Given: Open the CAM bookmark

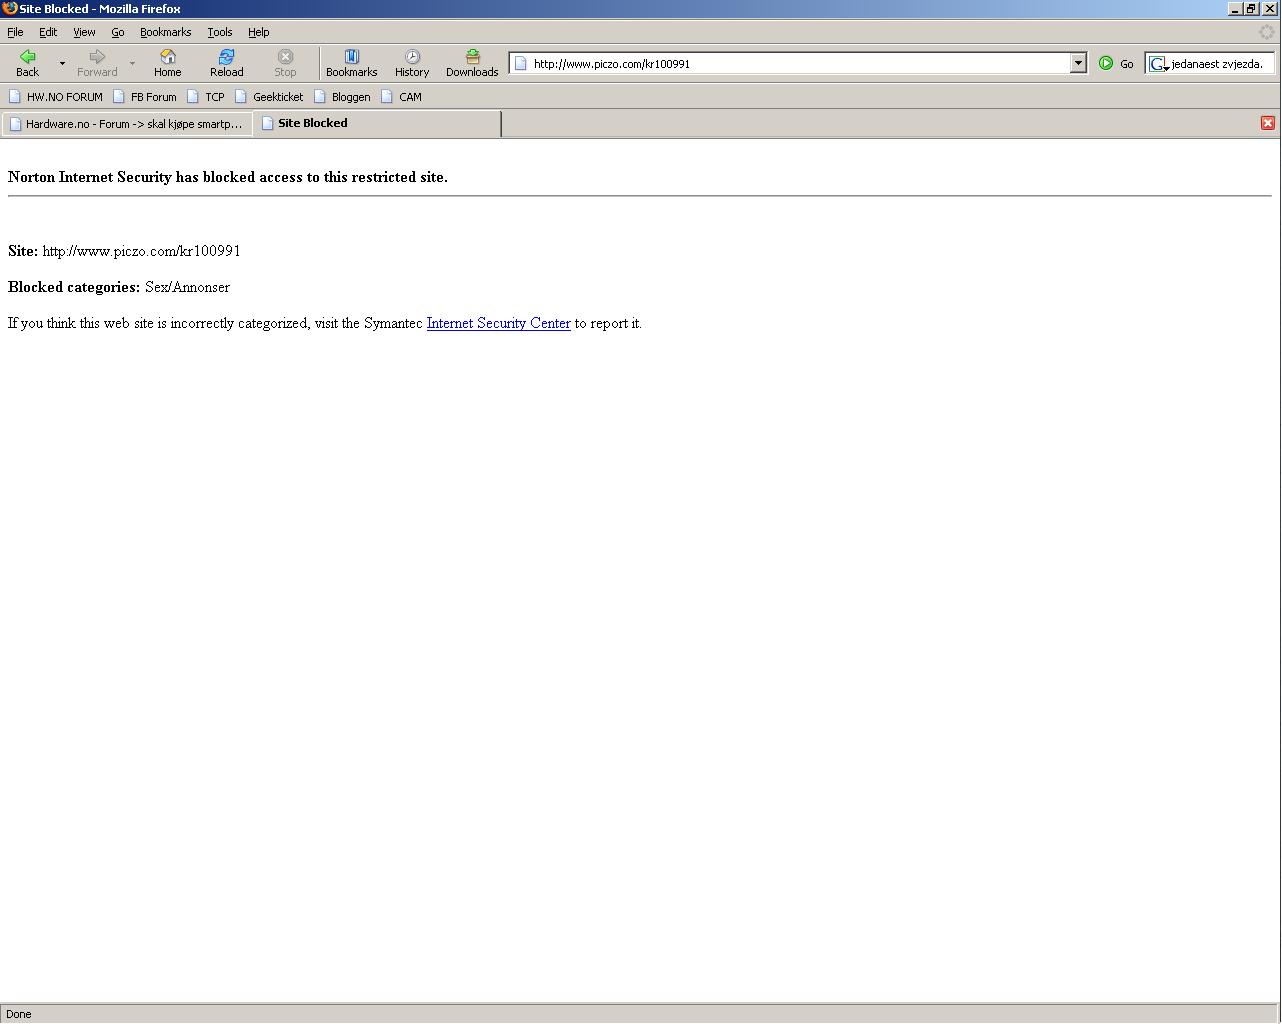Looking at the screenshot, I should tap(401, 97).
